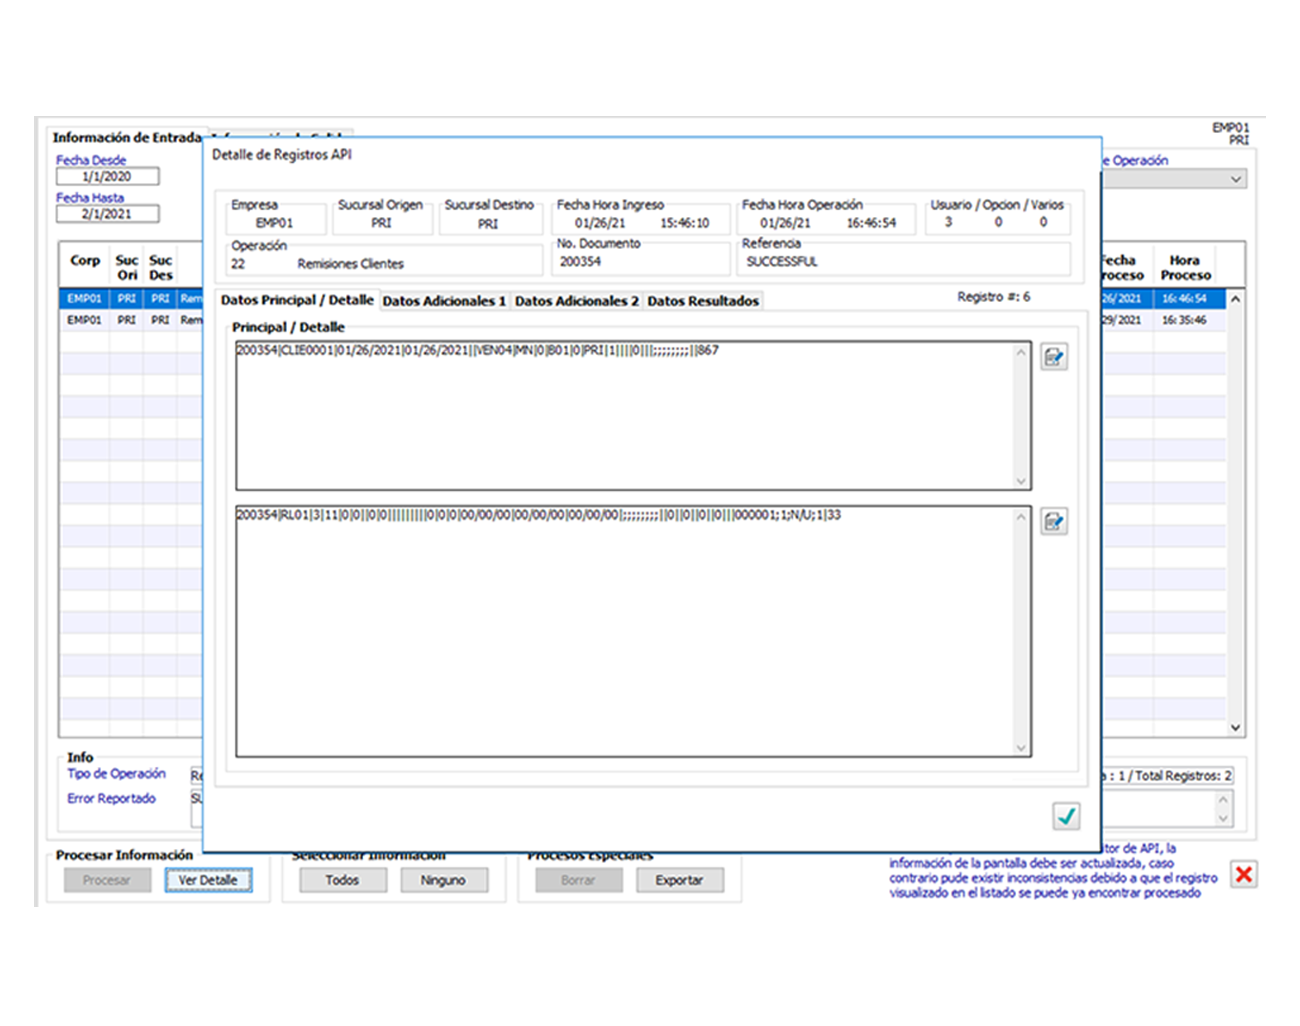Click the Fecha Hasta date field
Viewport: 1300px width, 1026px height.
click(x=107, y=214)
